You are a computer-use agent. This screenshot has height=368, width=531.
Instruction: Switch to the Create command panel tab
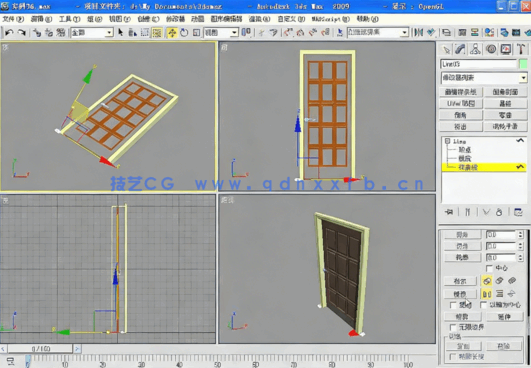click(446, 49)
